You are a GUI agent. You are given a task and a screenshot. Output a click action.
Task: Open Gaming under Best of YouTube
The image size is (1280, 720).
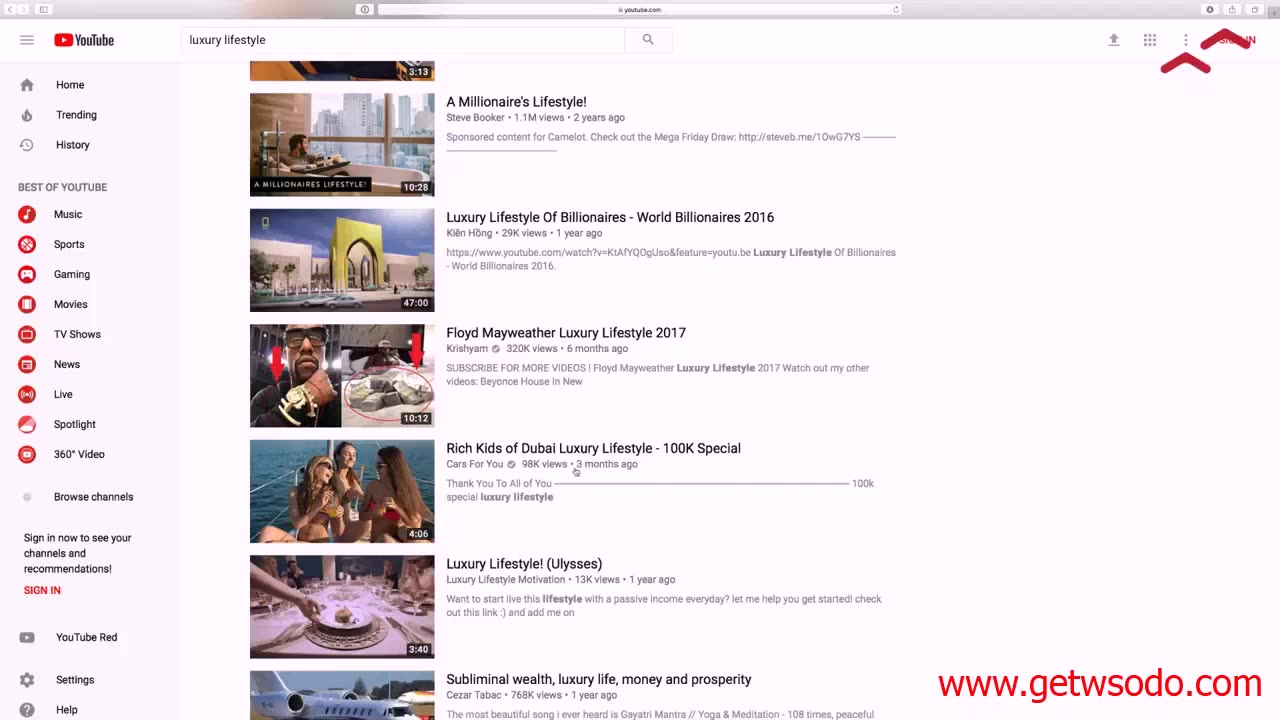pyautogui.click(x=72, y=274)
